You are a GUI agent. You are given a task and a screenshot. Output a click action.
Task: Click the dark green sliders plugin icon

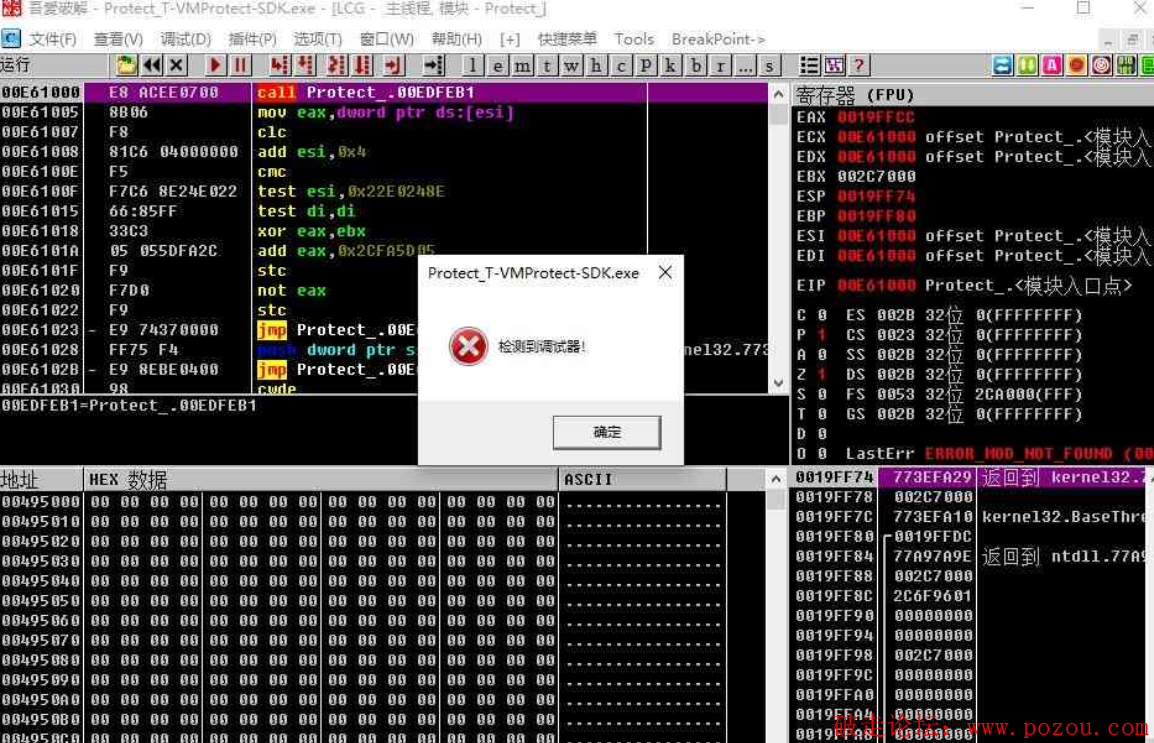(x=1126, y=65)
